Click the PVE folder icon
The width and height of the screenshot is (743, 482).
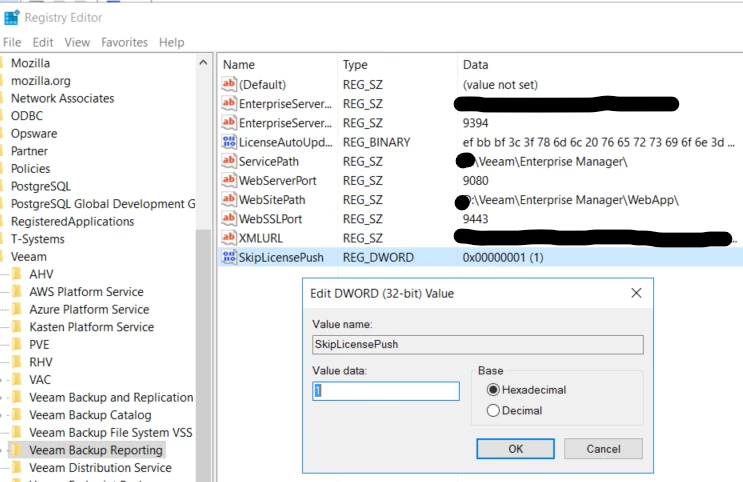tap(18, 344)
